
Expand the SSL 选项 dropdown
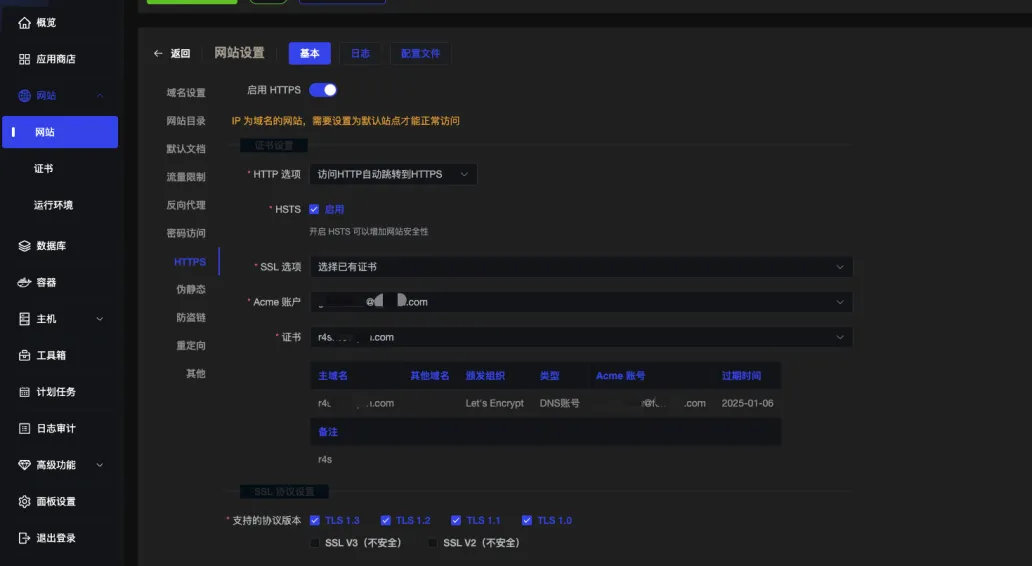point(580,267)
